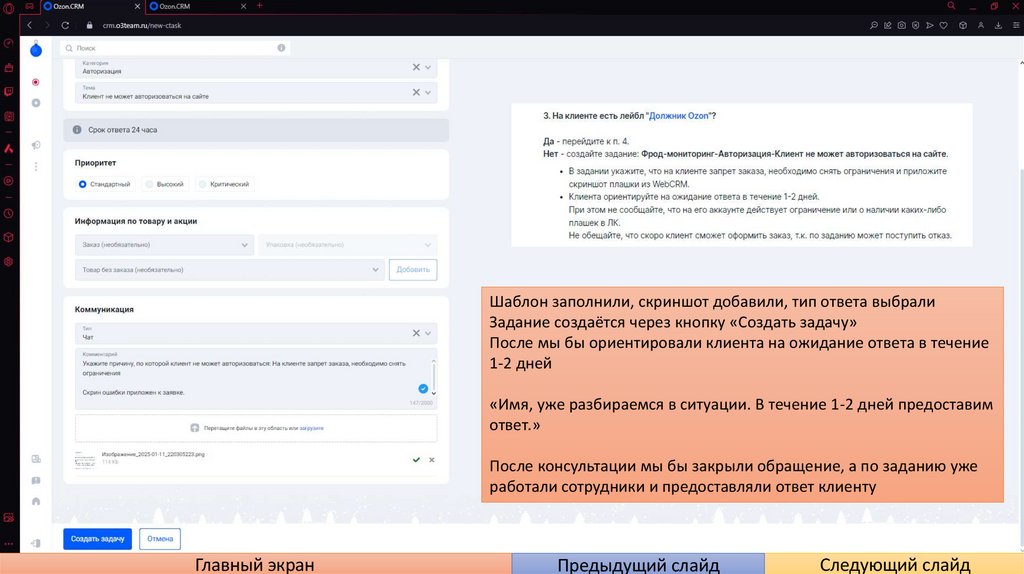Screen dimensions: 1024x574
Task: Expand the Тип communication dropdown arrow
Action: pyautogui.click(x=428, y=333)
